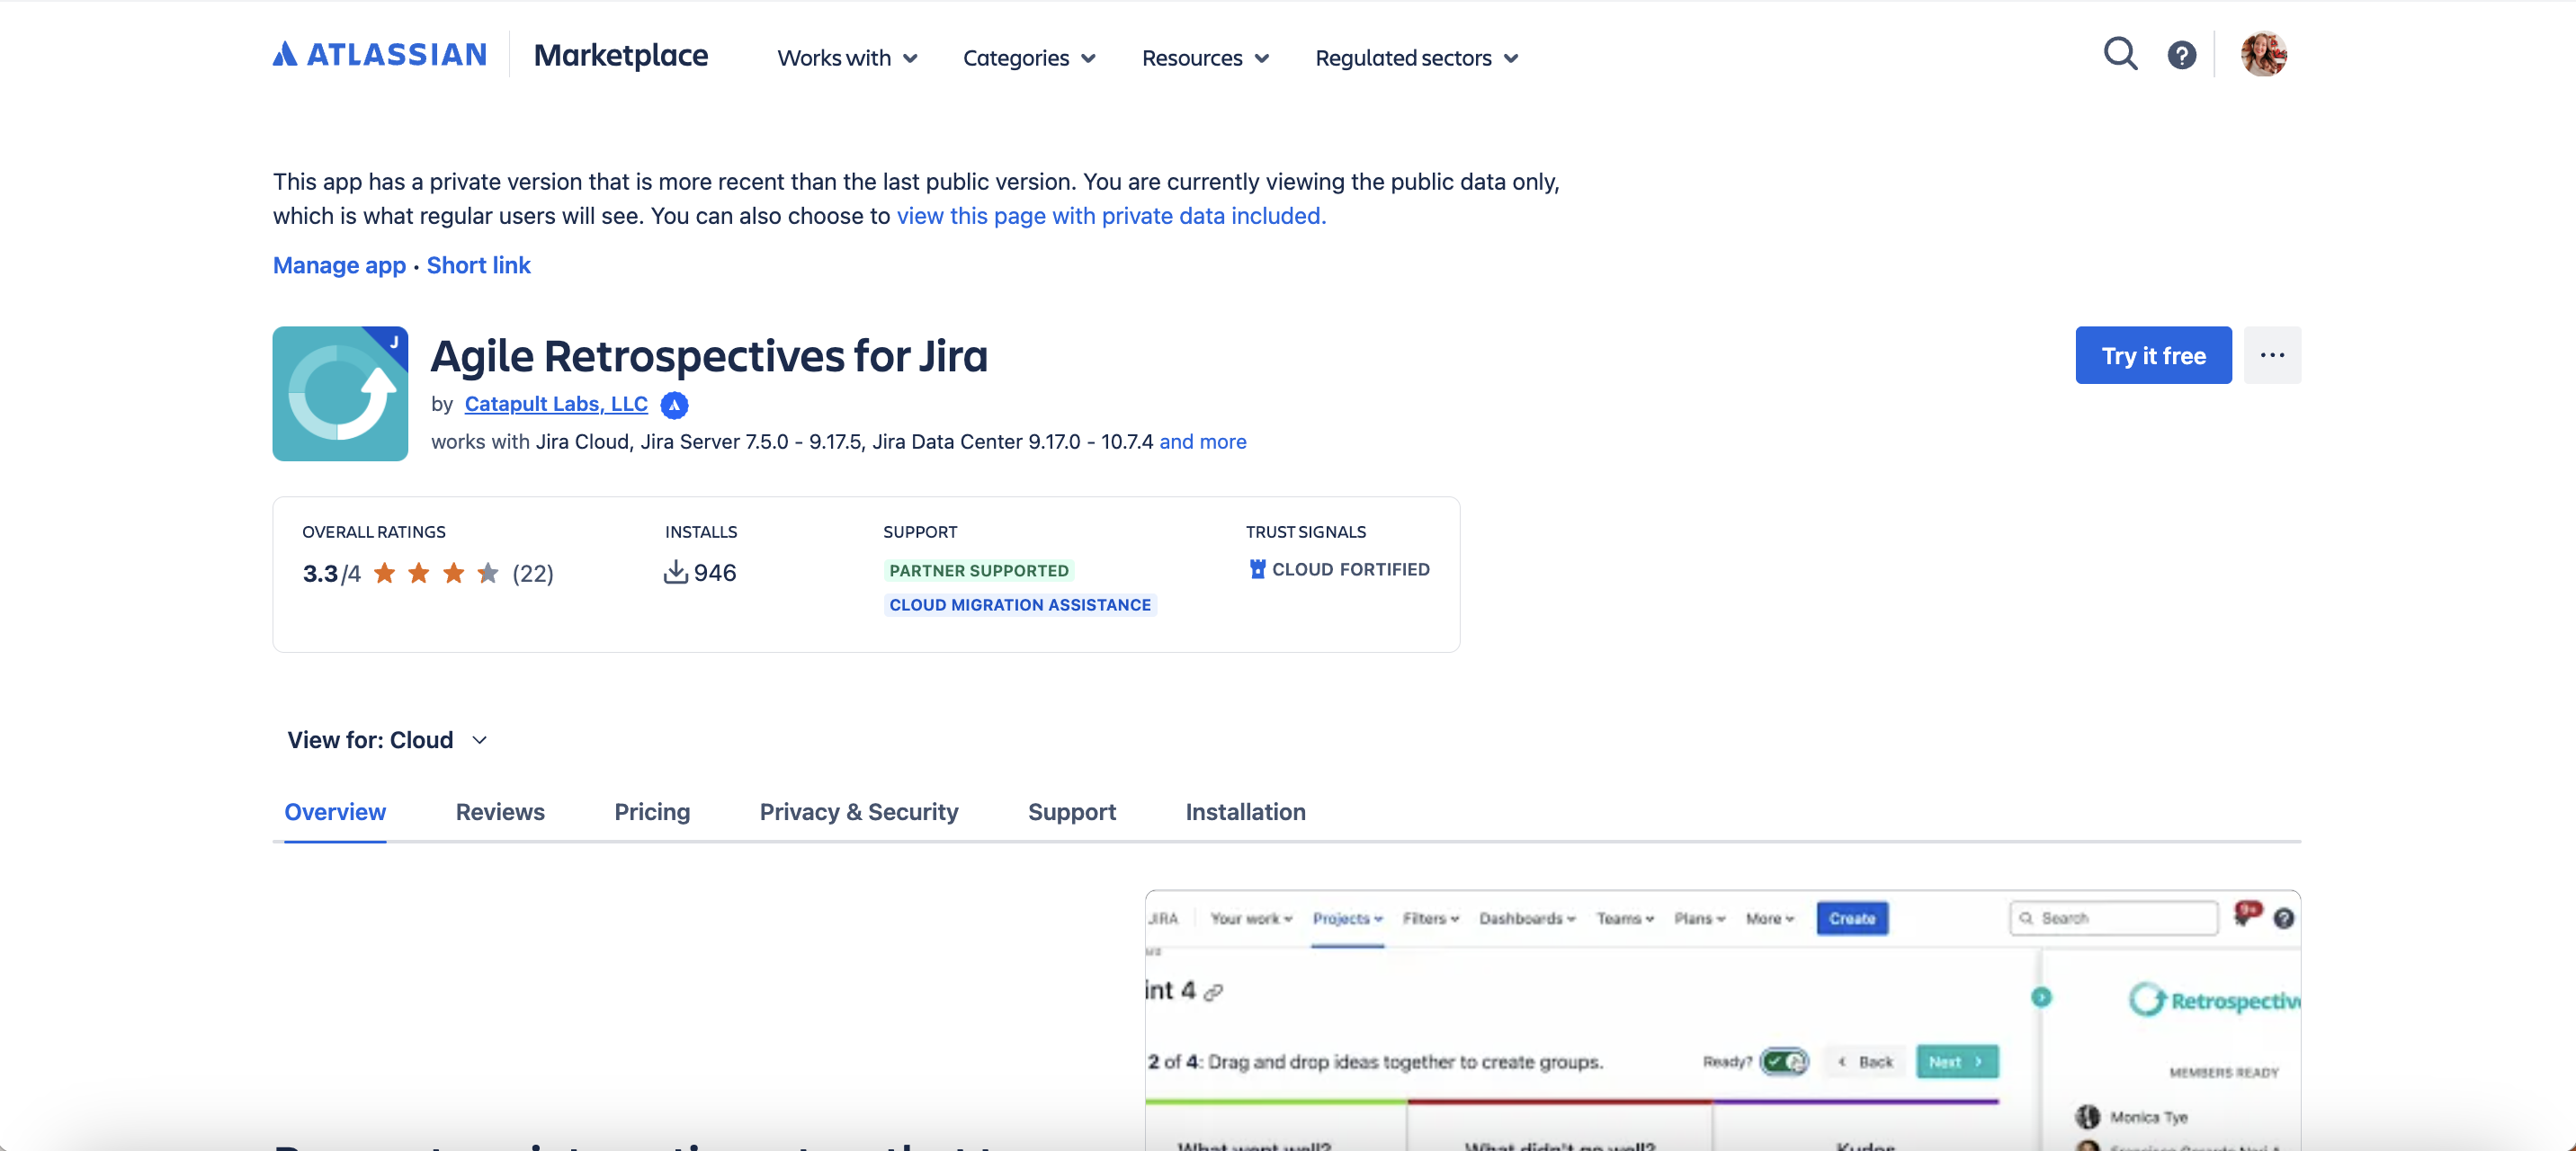Viewport: 2576px width, 1151px height.
Task: Click the Agile Retrospectives app icon
Action: [340, 393]
